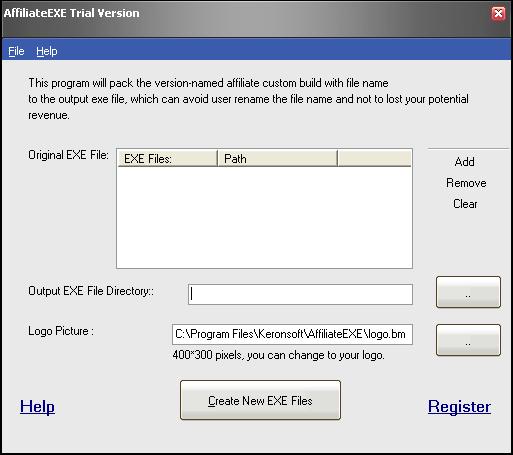Sort by the EXE Files column header
The image size is (513, 455).
click(x=167, y=159)
